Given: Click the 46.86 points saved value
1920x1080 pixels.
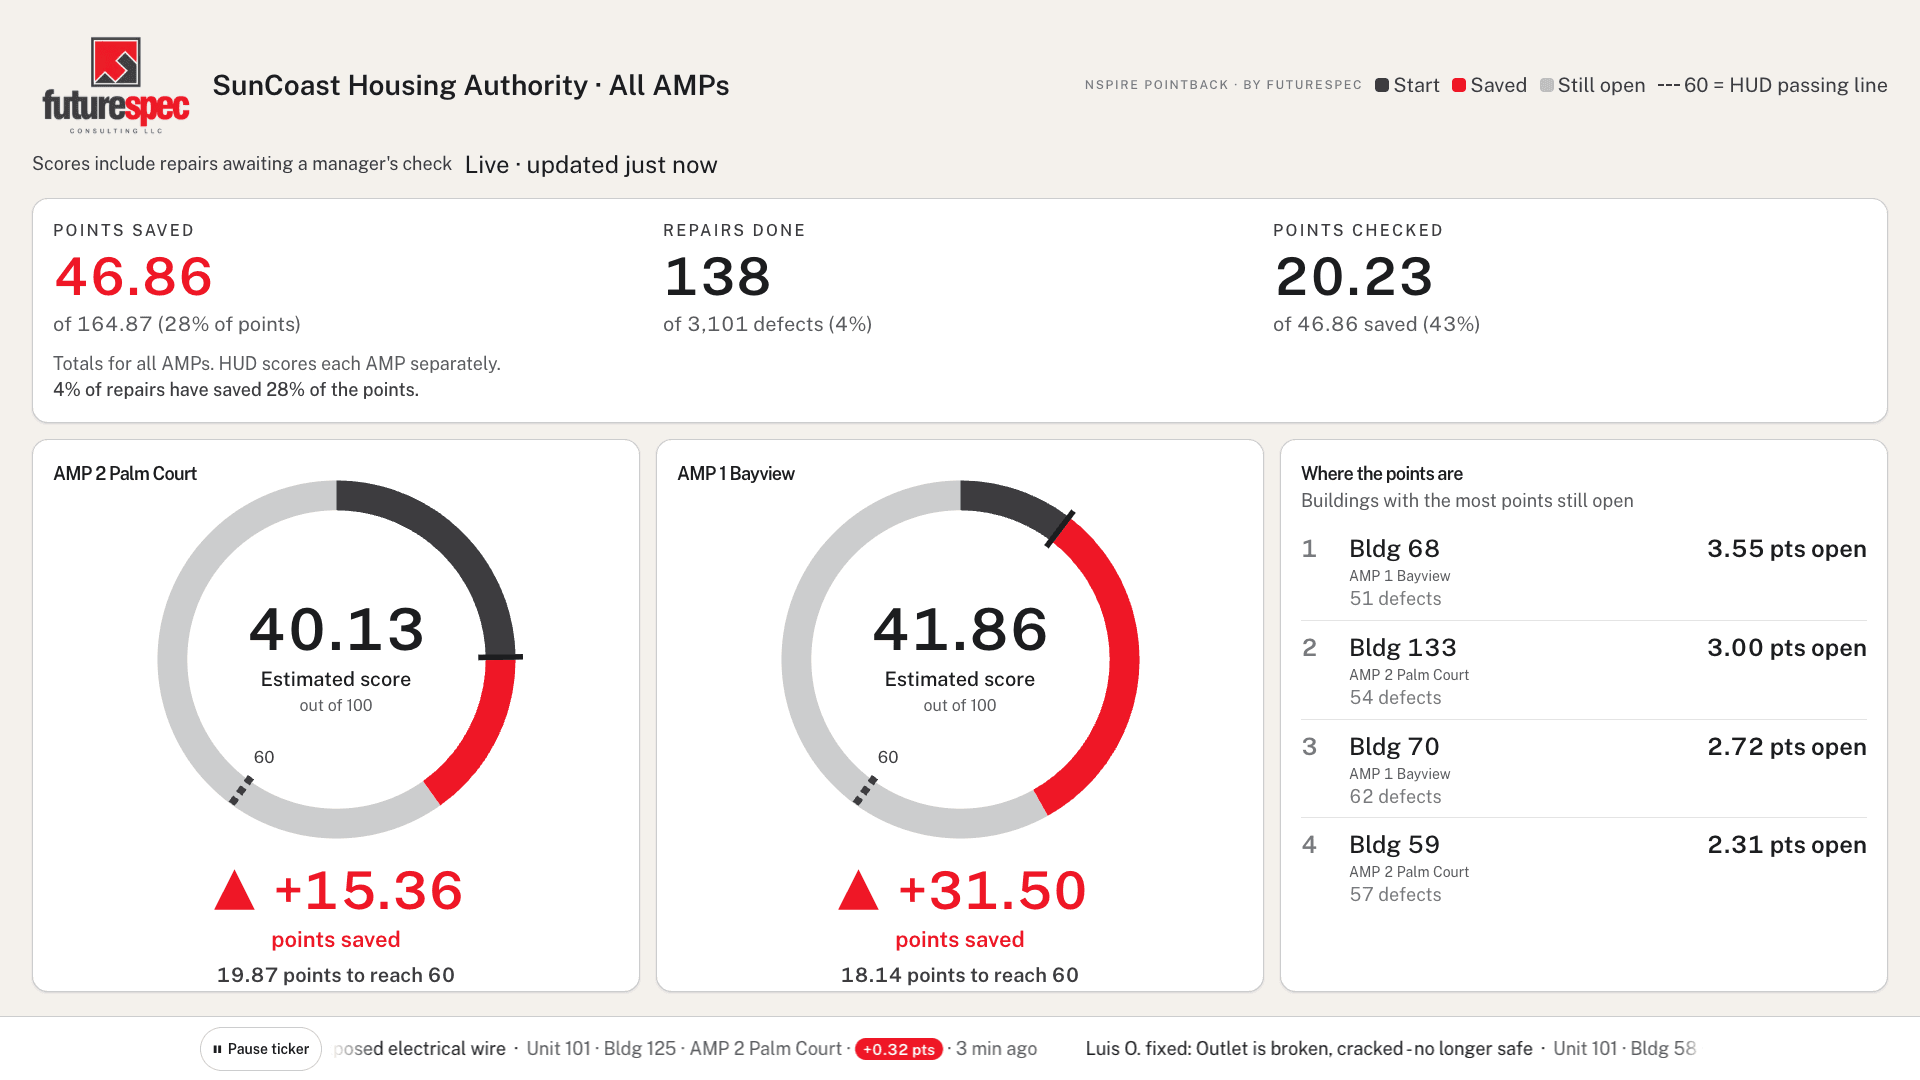Looking at the screenshot, I should point(133,277).
